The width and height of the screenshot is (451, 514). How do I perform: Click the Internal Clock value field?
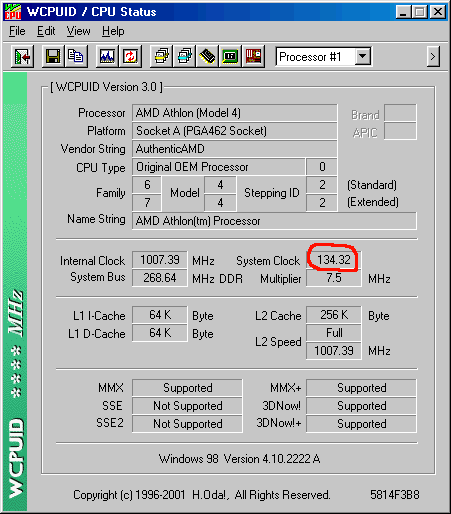pyautogui.click(x=160, y=260)
